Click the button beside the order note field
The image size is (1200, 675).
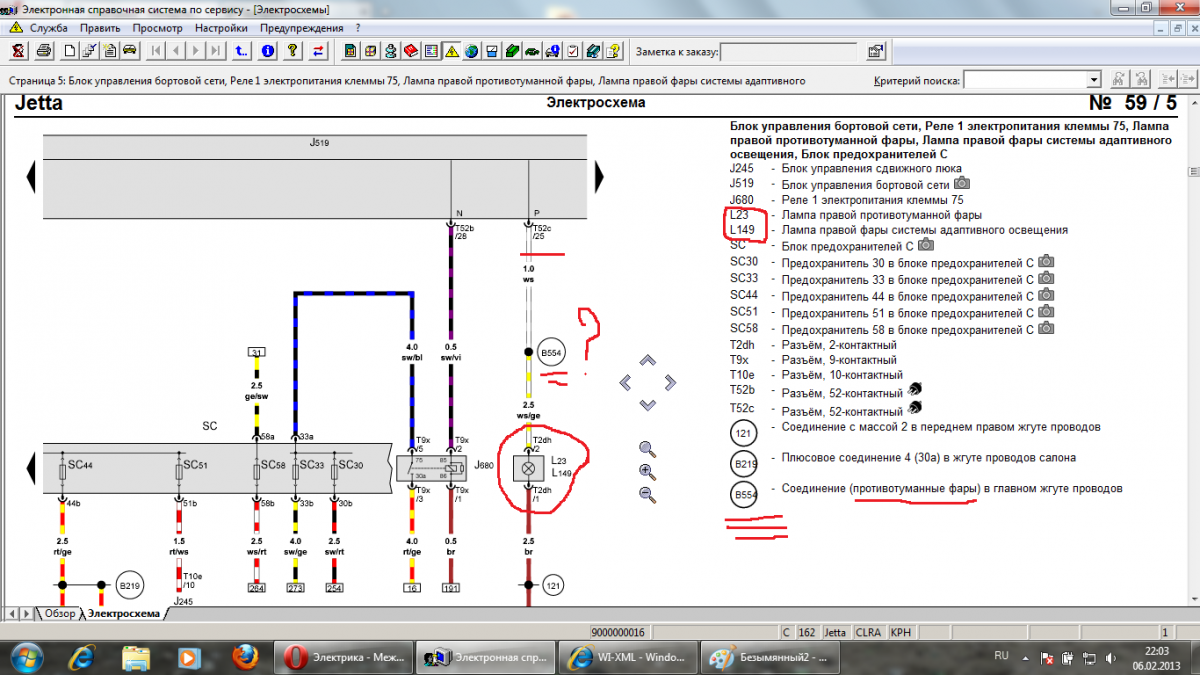(x=875, y=51)
